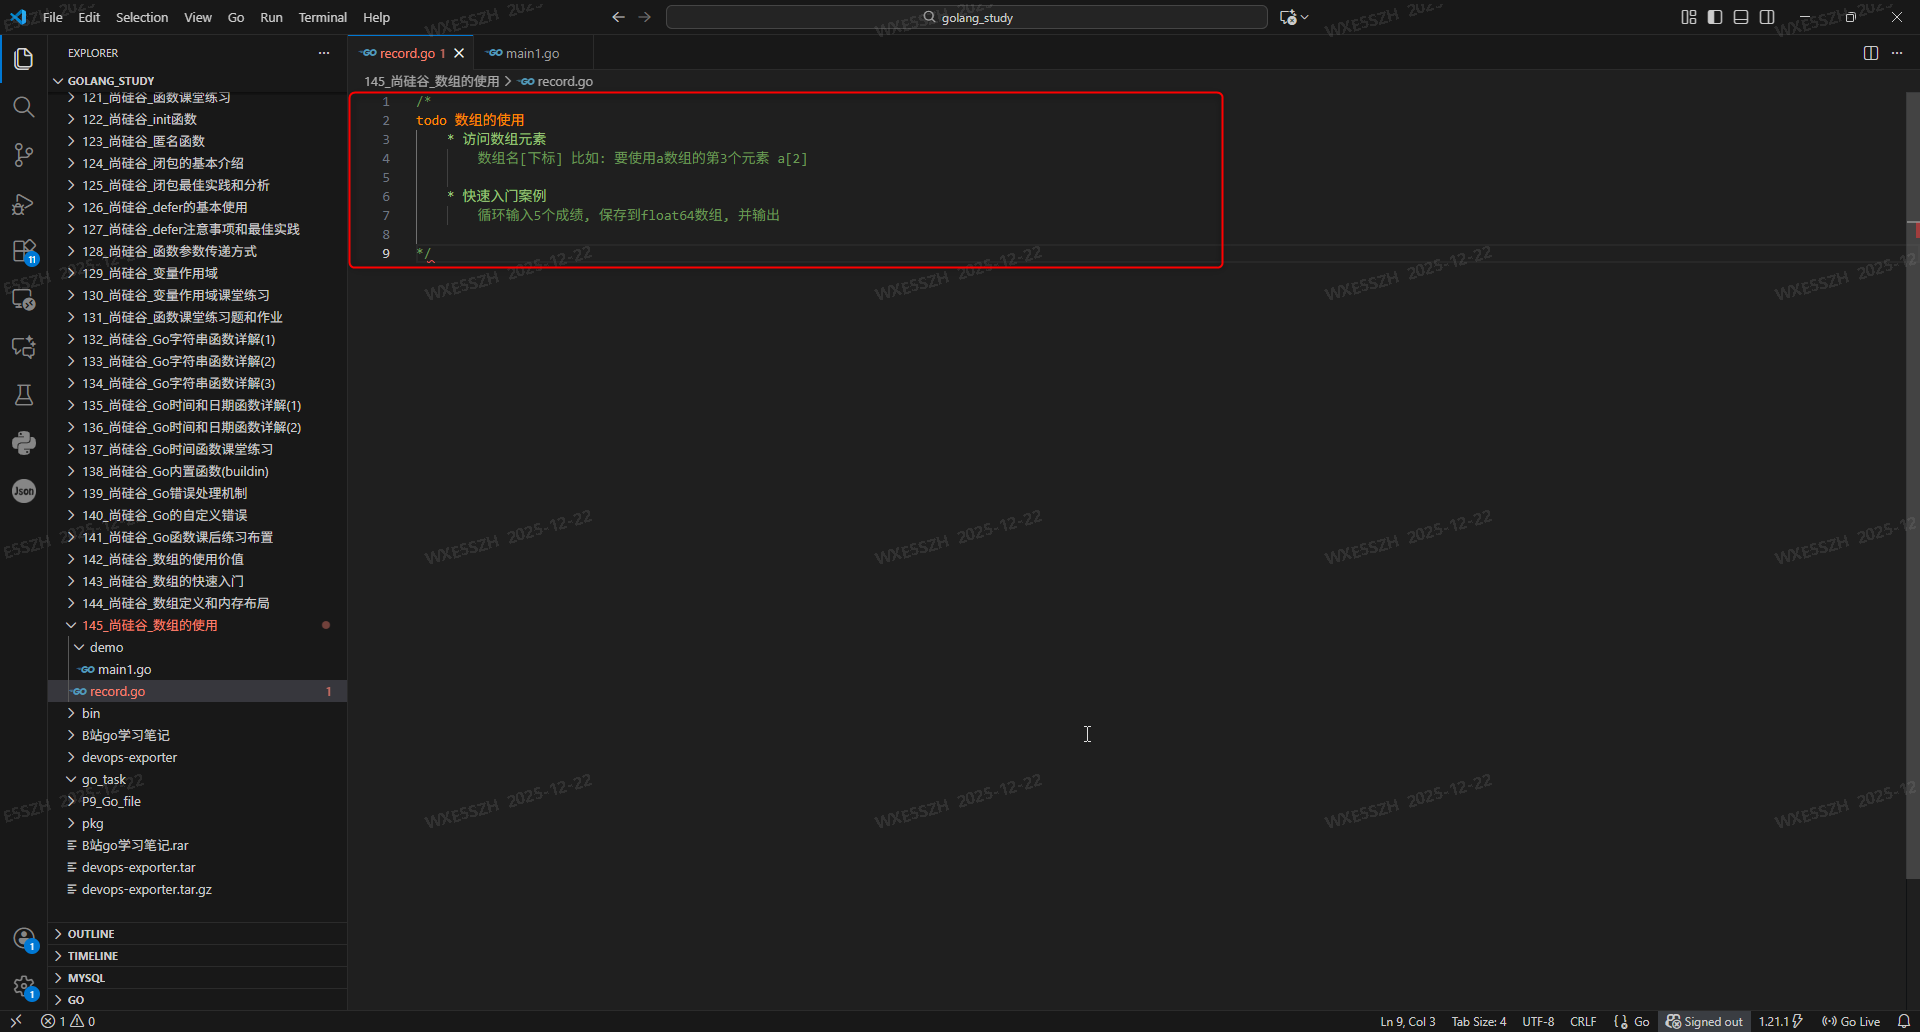Image resolution: width=1920 pixels, height=1032 pixels.
Task: Expand the TIMELINE section
Action: pos(198,956)
